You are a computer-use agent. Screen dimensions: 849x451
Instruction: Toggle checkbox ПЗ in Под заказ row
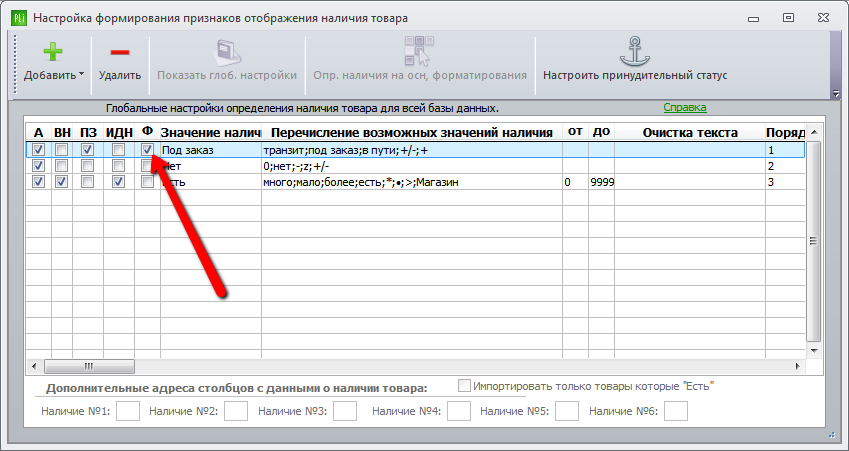(88, 149)
